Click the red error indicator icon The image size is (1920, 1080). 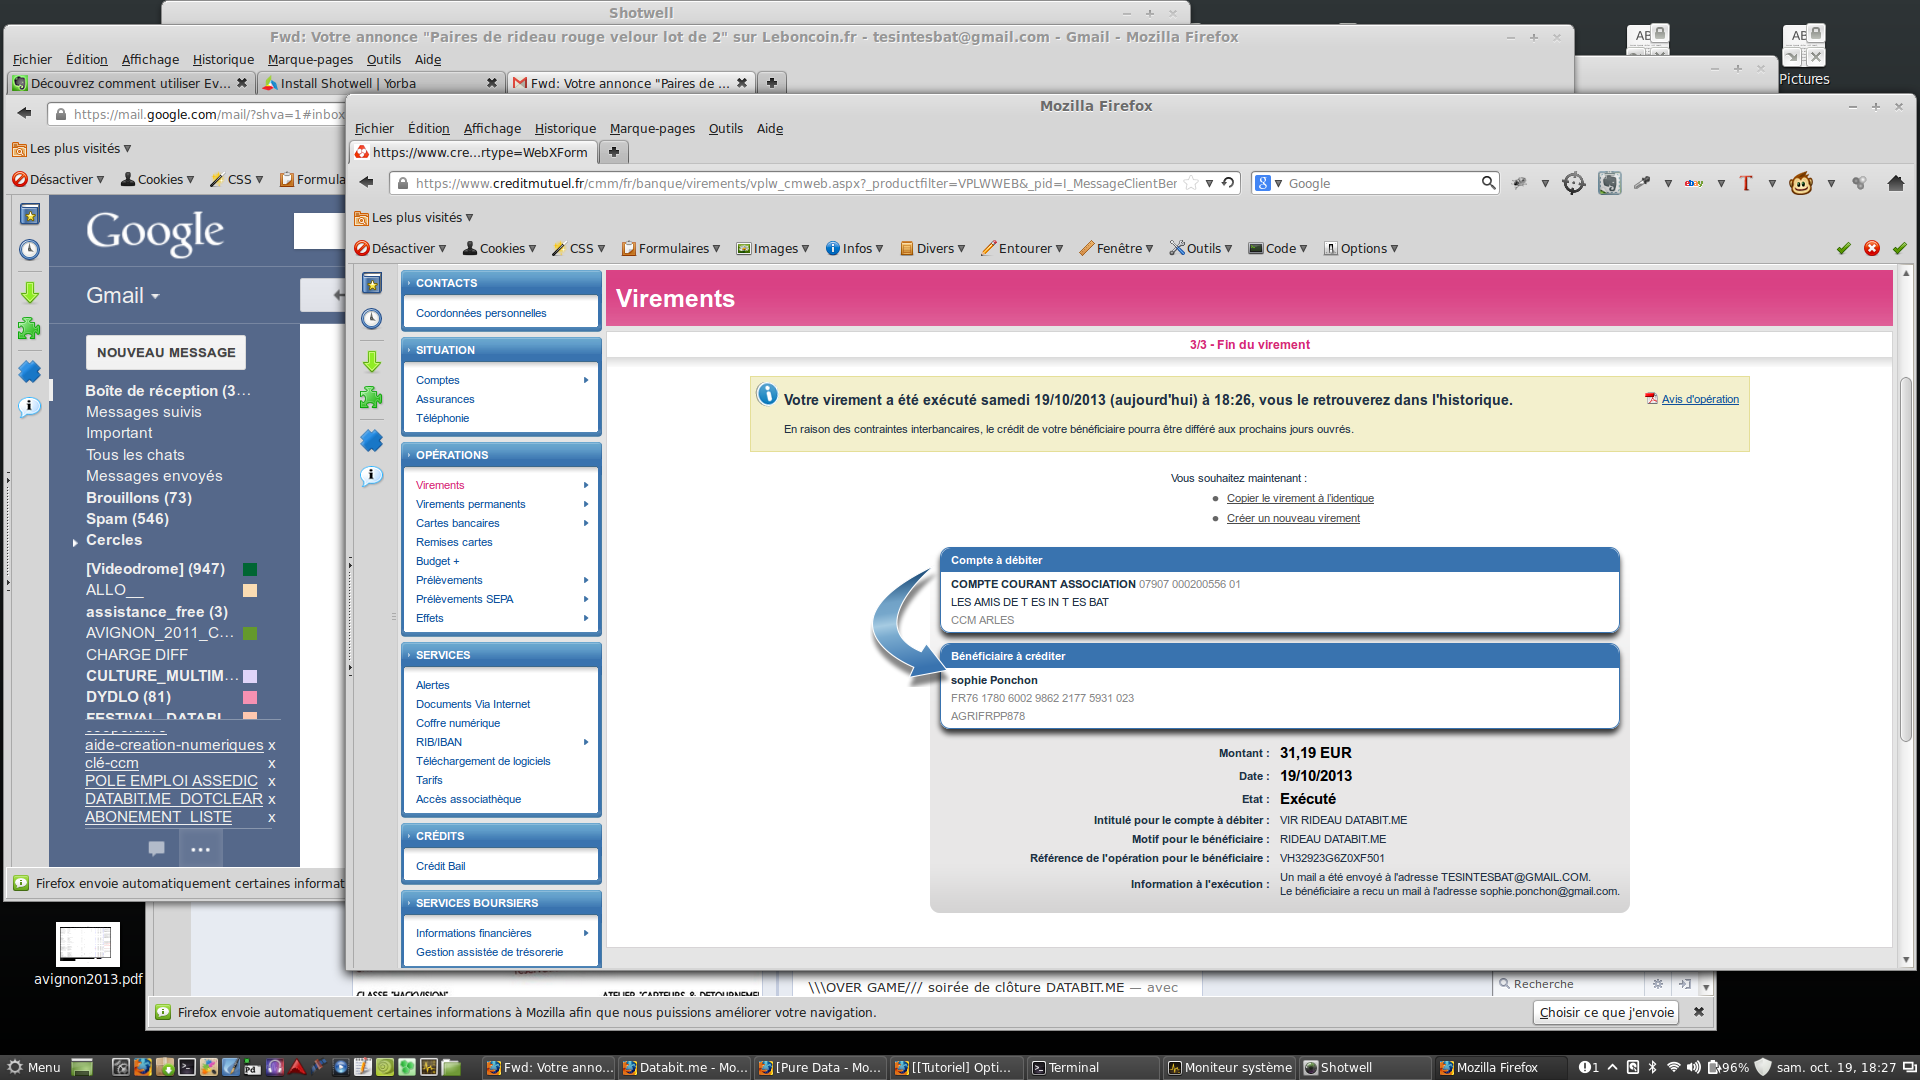tap(1872, 248)
